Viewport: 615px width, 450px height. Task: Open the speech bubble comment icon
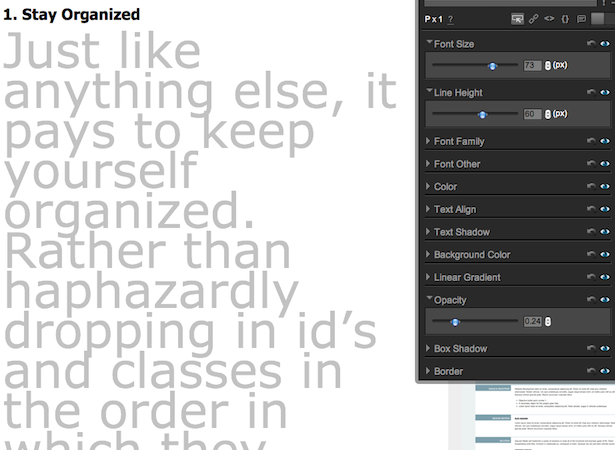(581, 19)
